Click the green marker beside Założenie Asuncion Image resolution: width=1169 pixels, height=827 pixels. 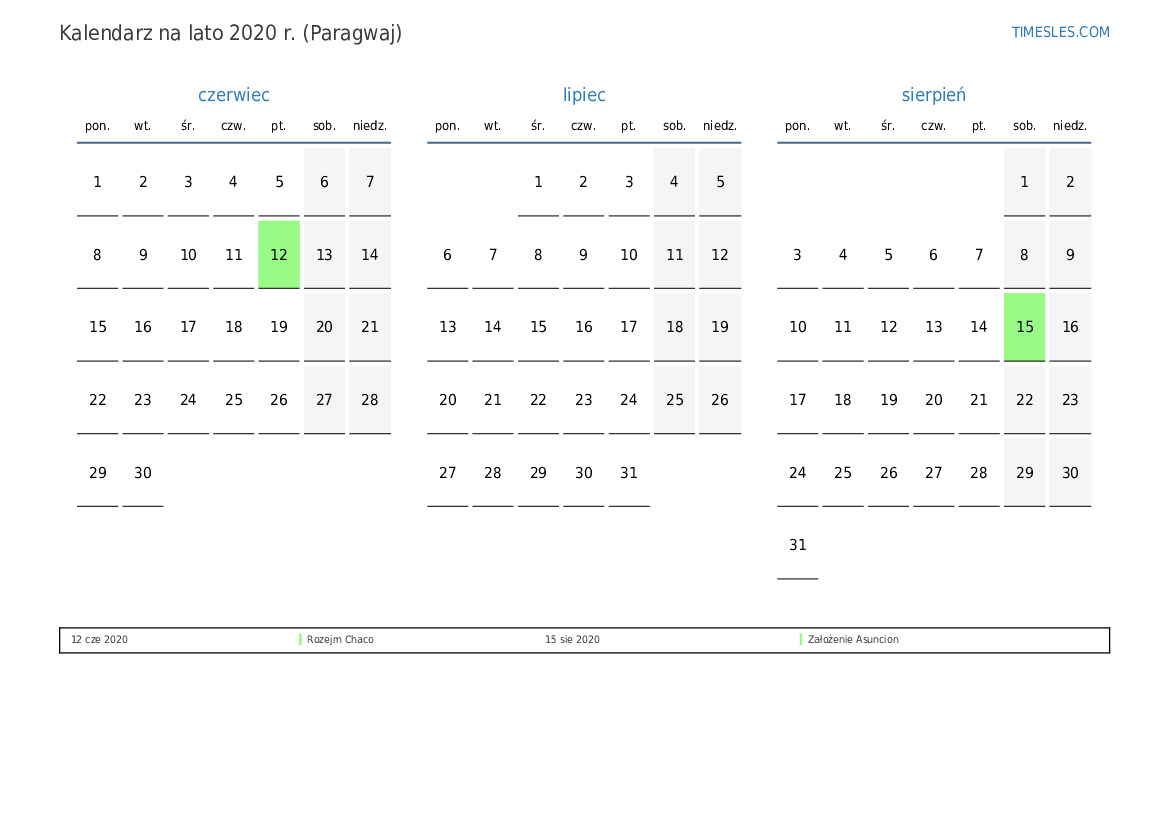click(801, 639)
